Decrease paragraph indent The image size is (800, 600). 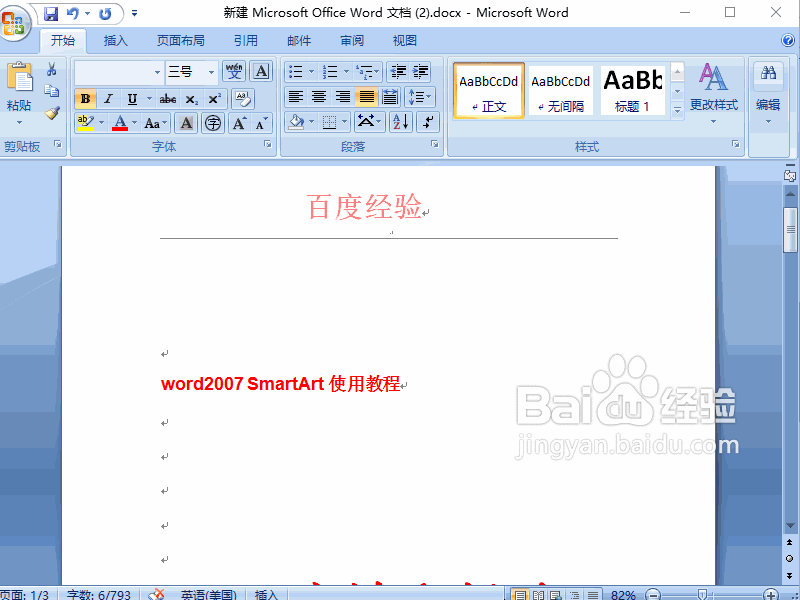(x=398, y=72)
